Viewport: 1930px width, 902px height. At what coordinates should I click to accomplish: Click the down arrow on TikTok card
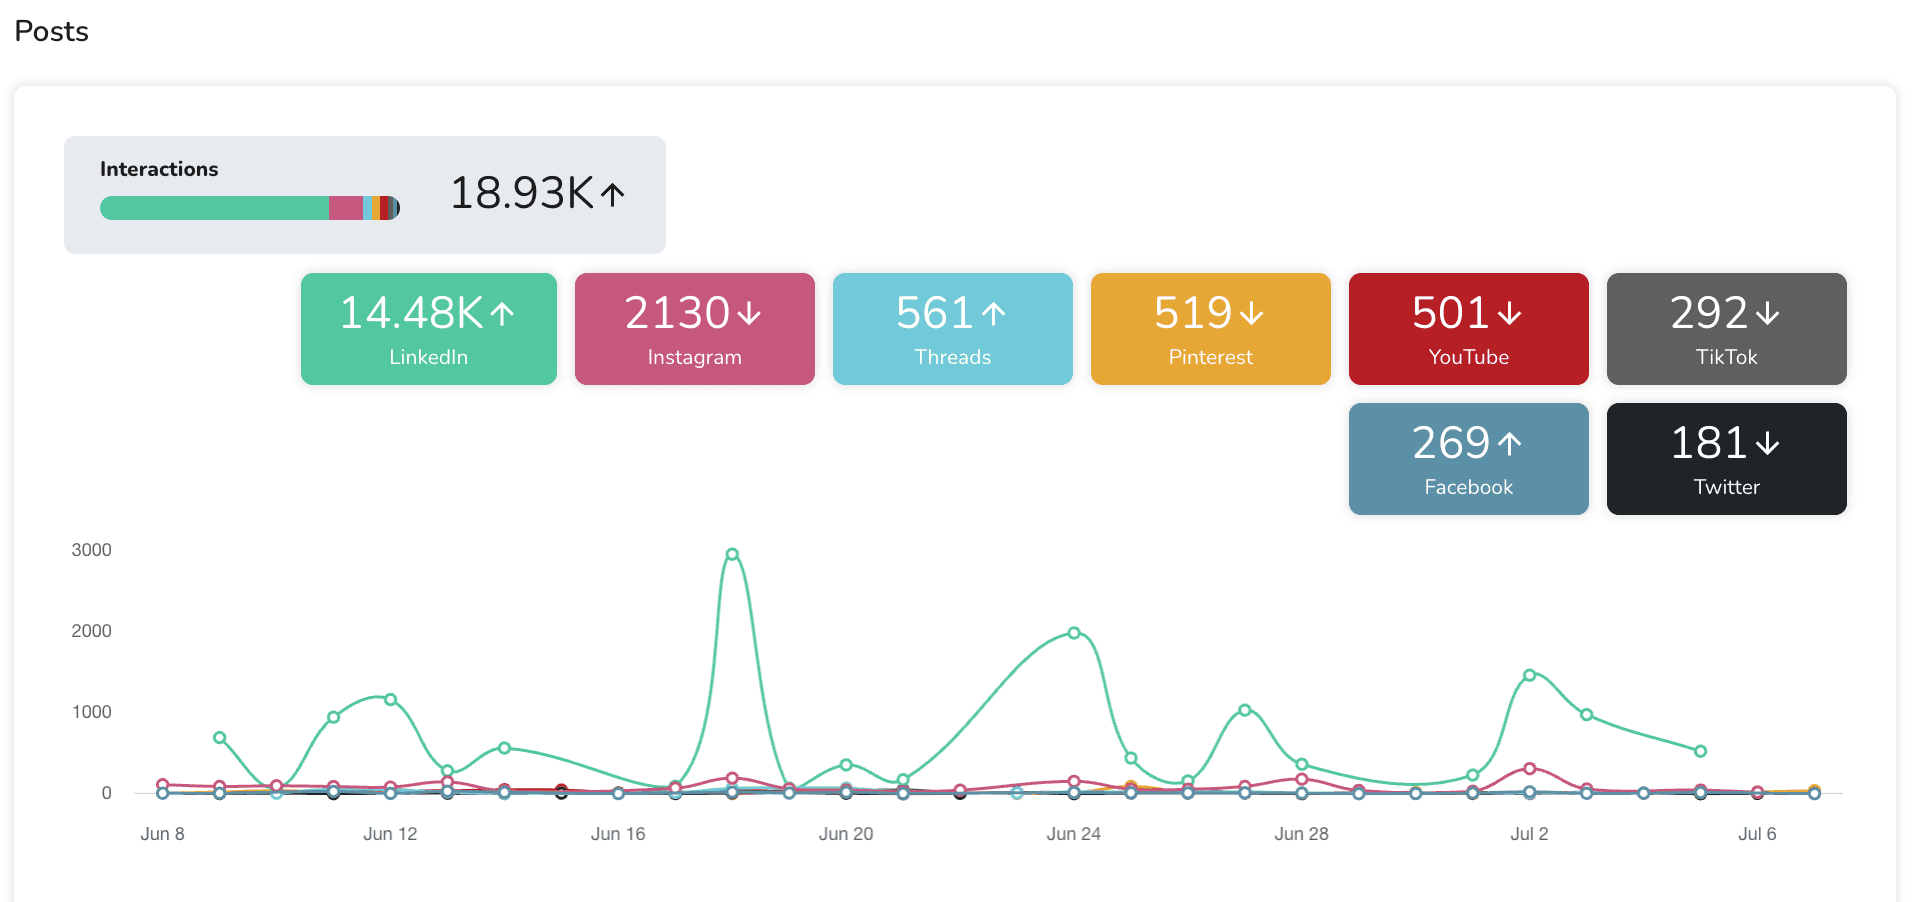1767,314
